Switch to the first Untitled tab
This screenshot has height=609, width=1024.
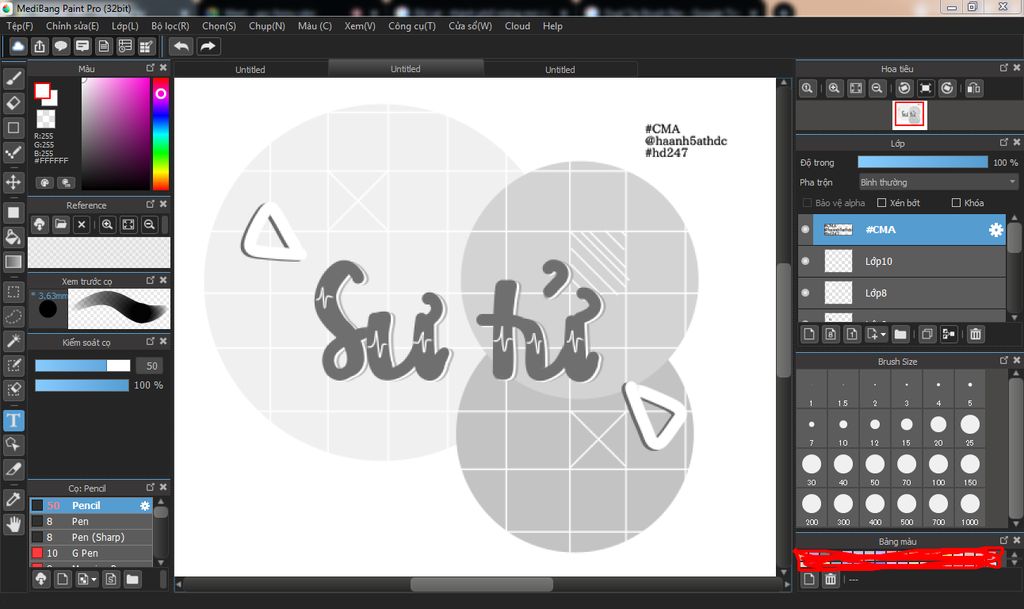(250, 69)
